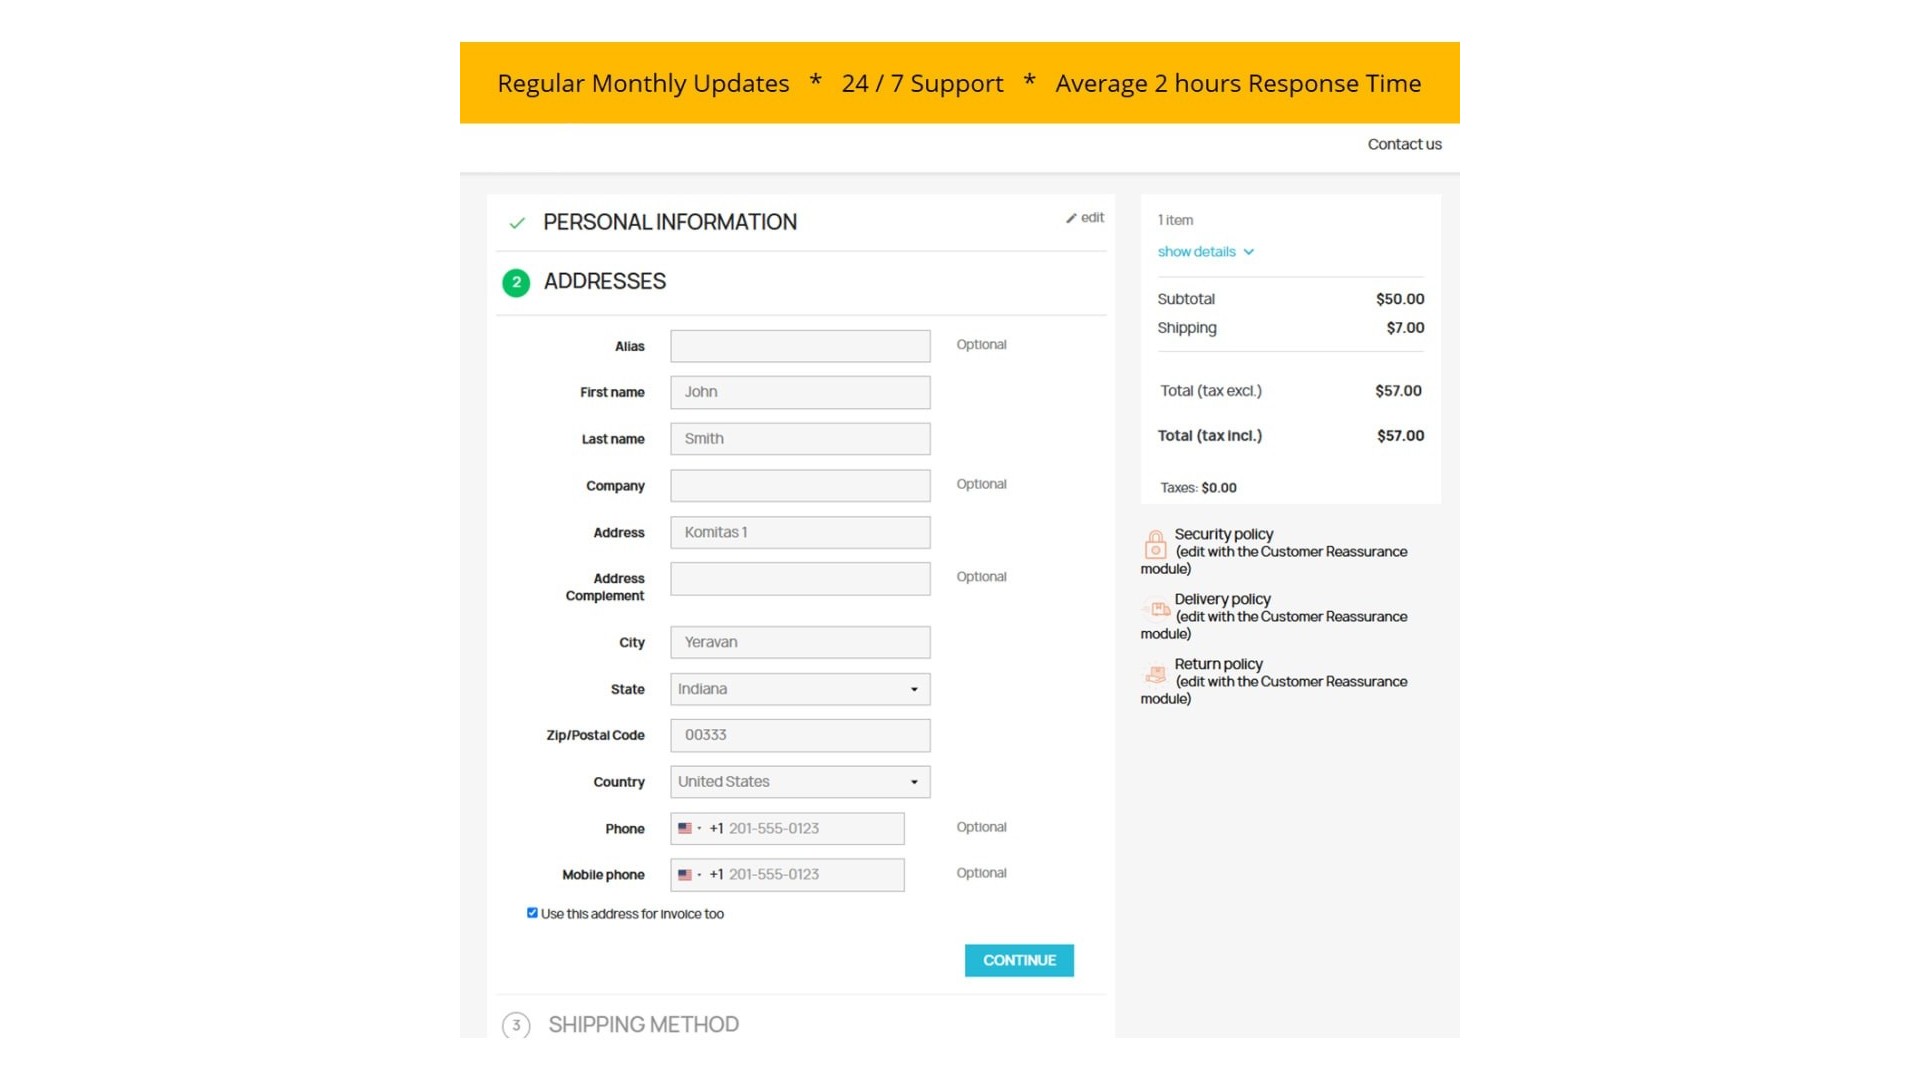Click the Address Complement input field
Image resolution: width=1920 pixels, height=1080 pixels.
[800, 579]
